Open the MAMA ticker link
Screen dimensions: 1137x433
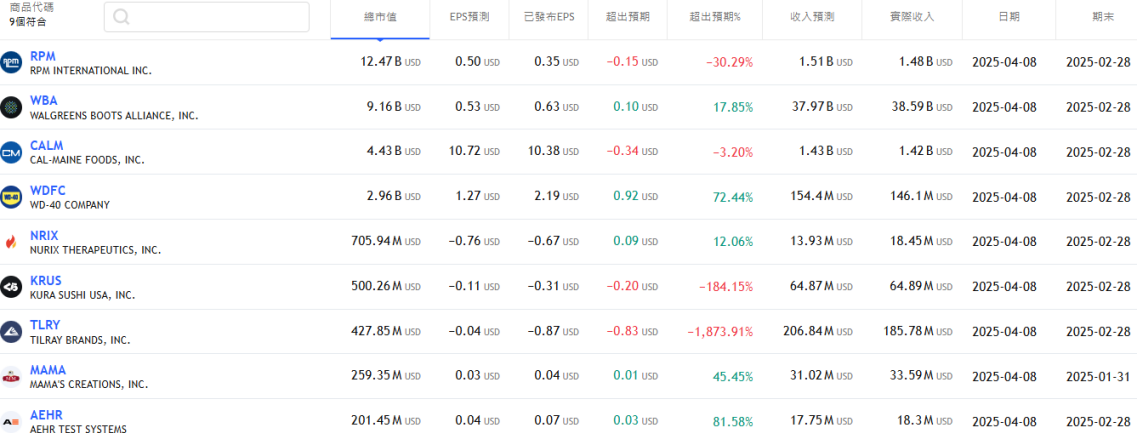point(48,370)
